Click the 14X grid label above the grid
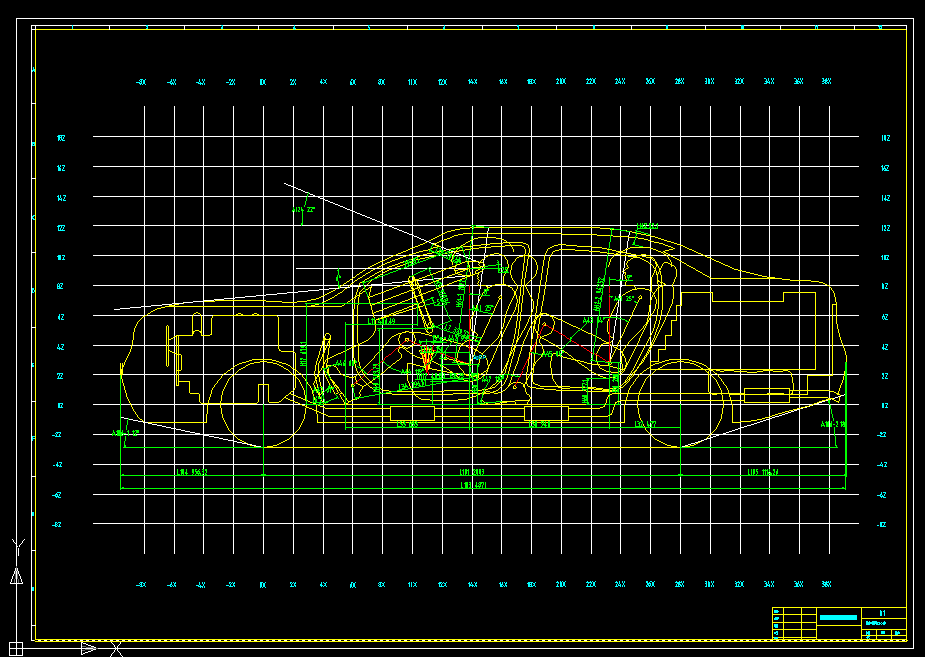The height and width of the screenshot is (657, 925). pyautogui.click(x=473, y=82)
